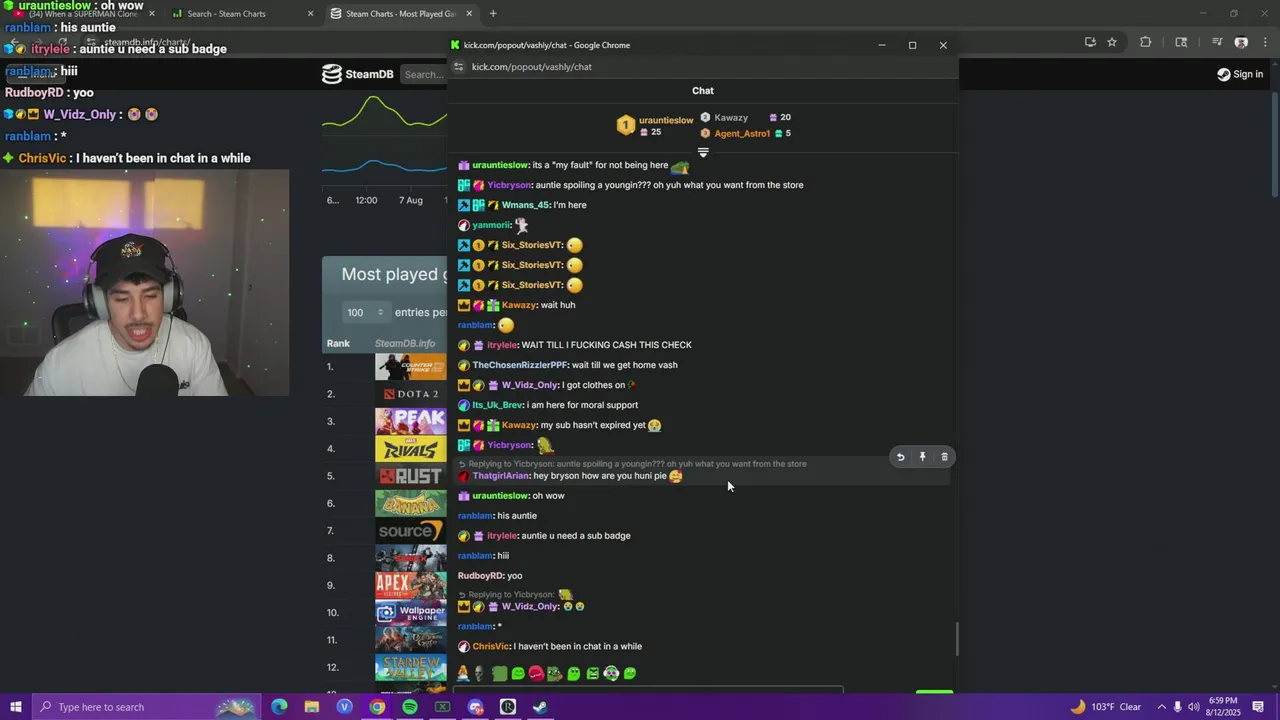This screenshot has width=1280, height=720.
Task: Click RudboyRD's username in chat
Action: click(480, 576)
